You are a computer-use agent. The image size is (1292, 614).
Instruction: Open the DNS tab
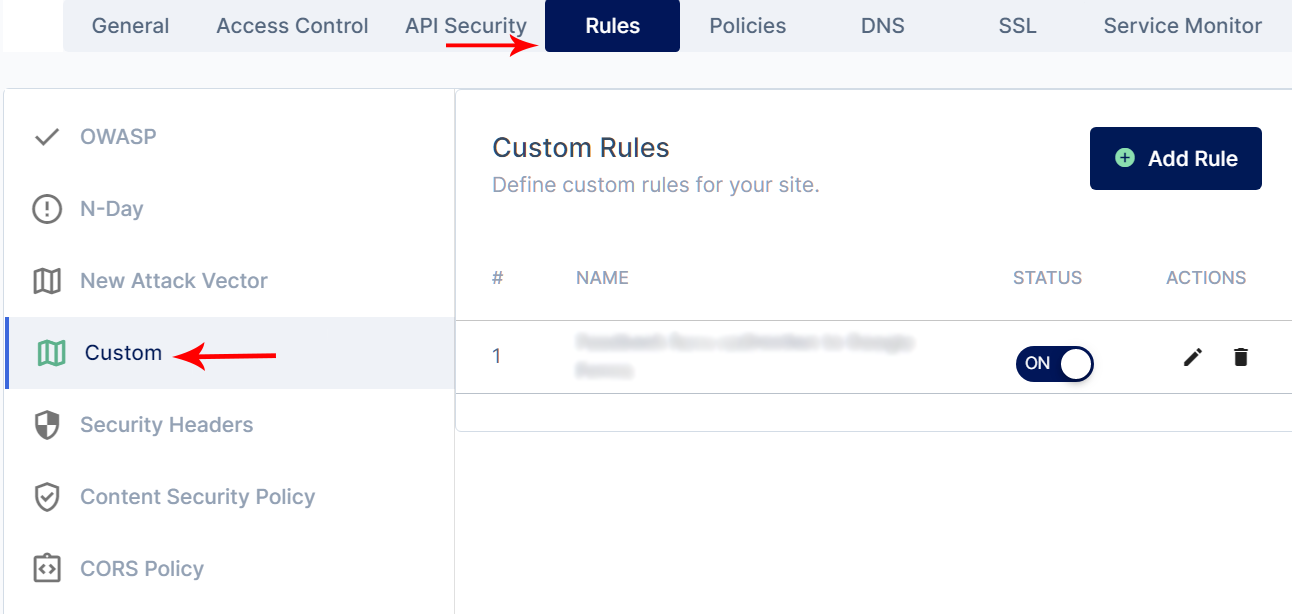click(883, 26)
